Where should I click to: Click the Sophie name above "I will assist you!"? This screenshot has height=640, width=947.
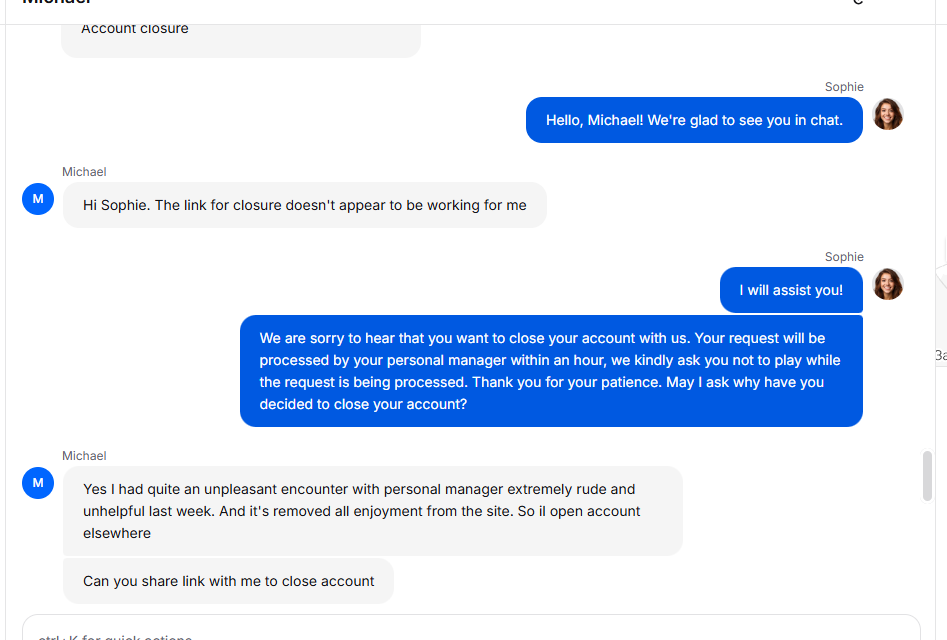[x=844, y=257]
